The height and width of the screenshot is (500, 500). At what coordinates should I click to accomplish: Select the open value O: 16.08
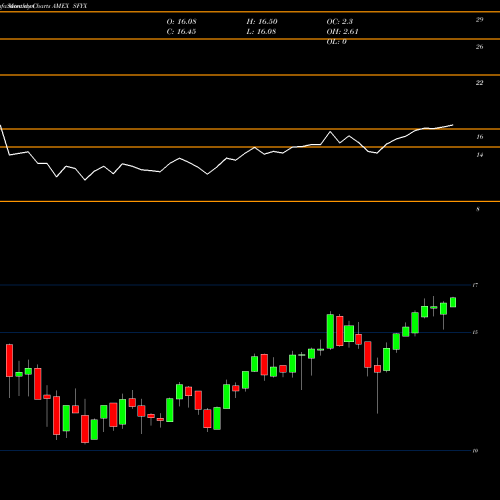coord(181,22)
